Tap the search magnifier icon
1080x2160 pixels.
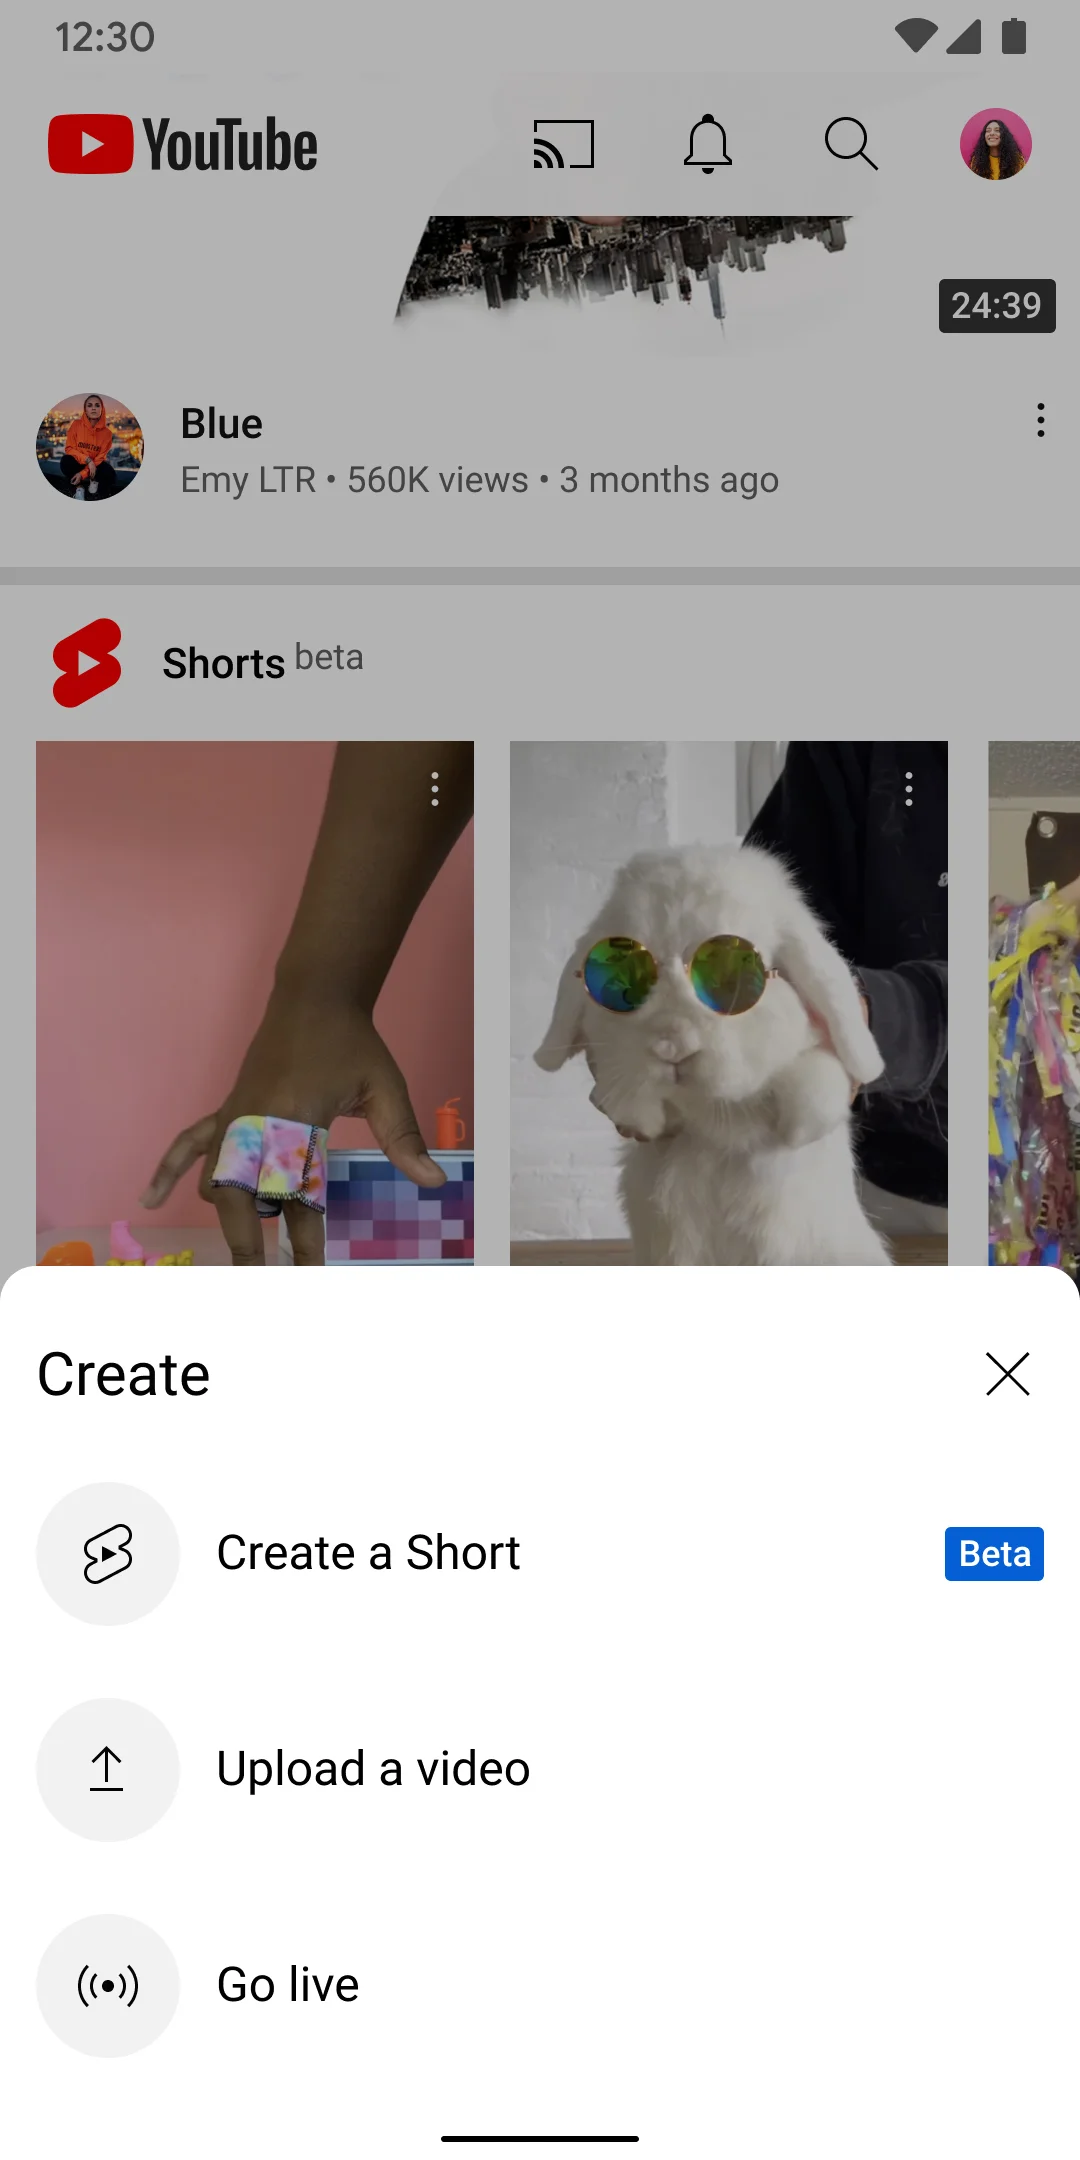(x=851, y=144)
